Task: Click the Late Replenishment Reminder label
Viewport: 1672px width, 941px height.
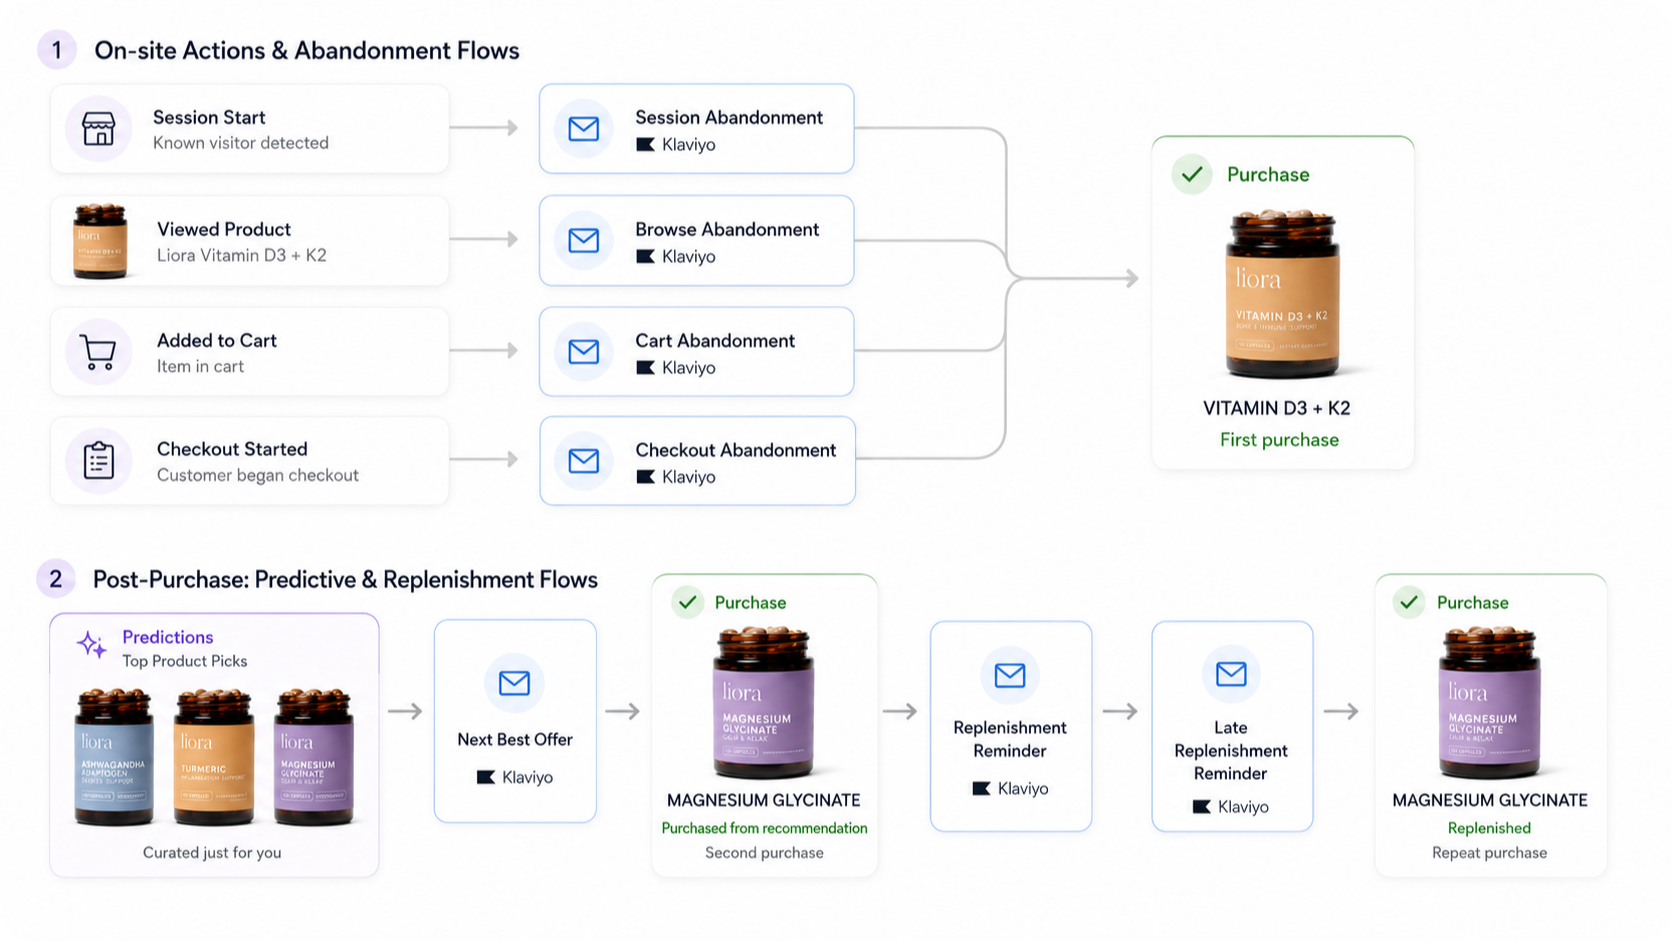Action: pos(1231,750)
